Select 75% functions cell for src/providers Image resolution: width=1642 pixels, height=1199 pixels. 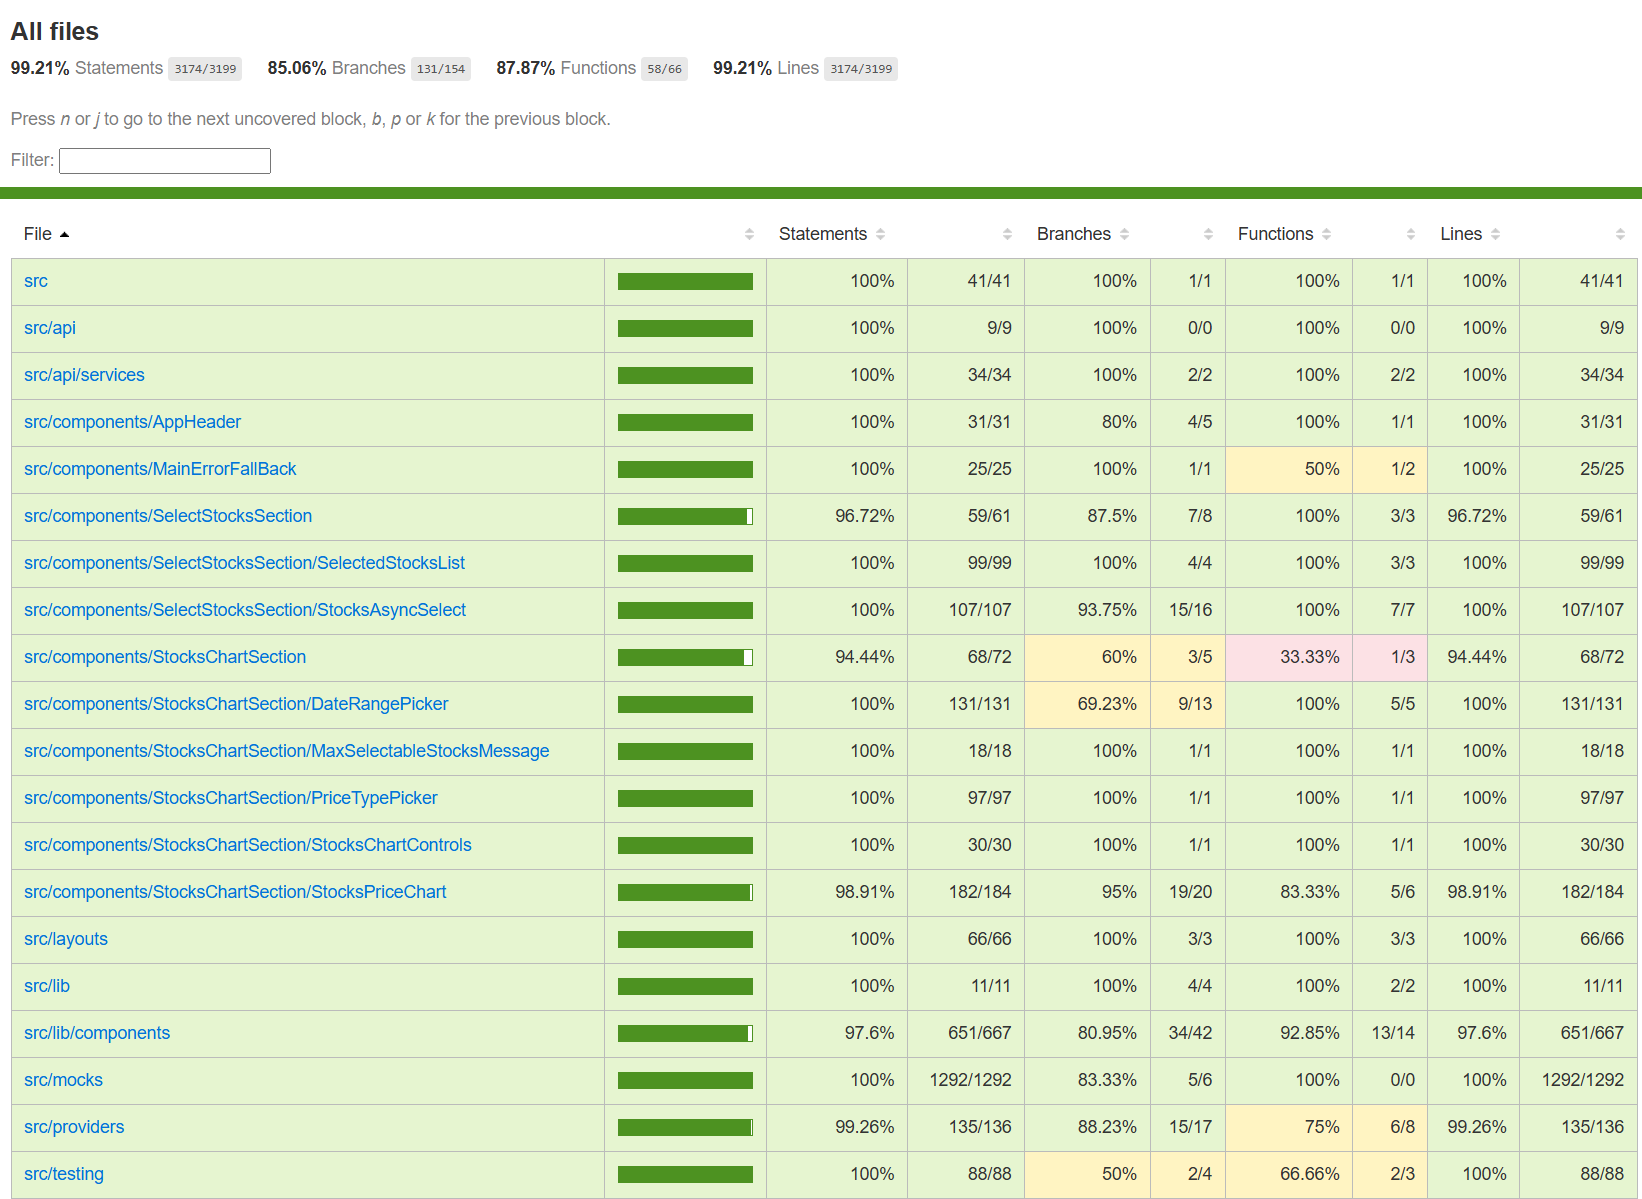pyautogui.click(x=1289, y=1127)
